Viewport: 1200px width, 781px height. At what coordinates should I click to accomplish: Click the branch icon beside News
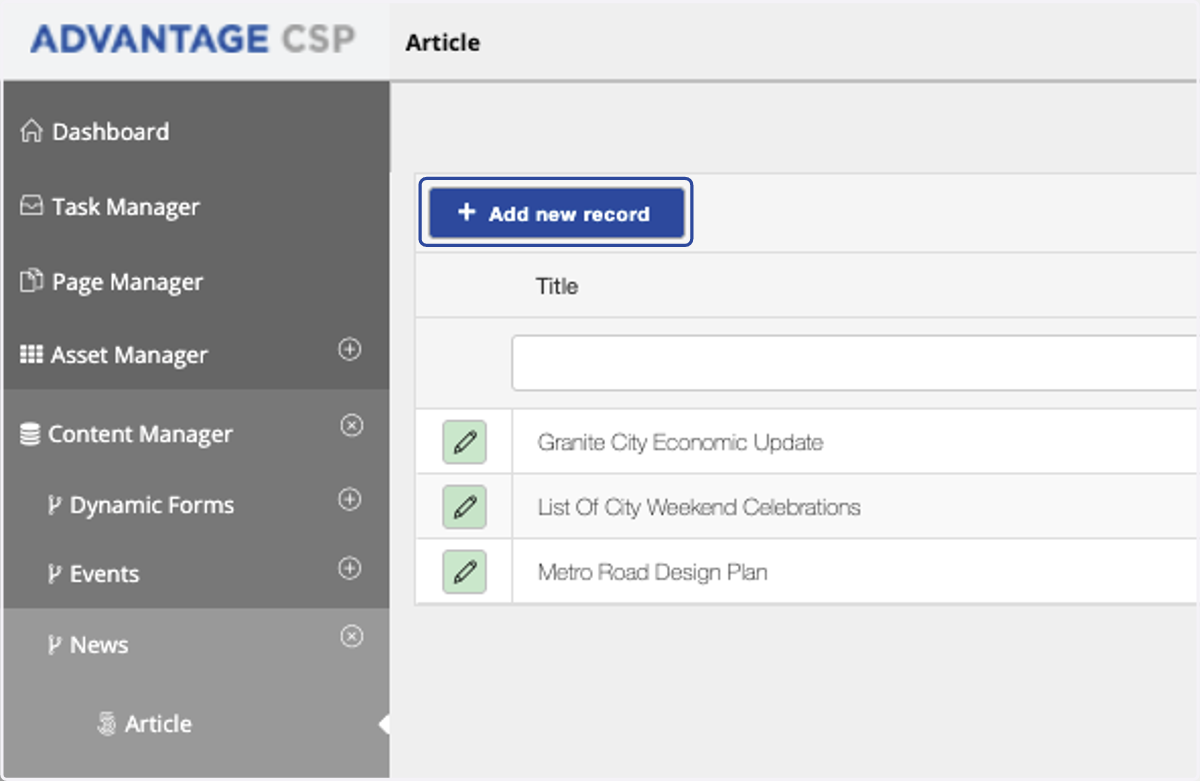tap(55, 646)
